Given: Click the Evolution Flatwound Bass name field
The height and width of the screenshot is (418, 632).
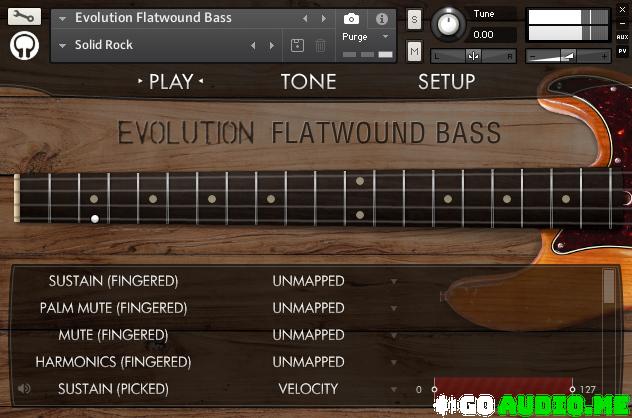Looking at the screenshot, I should [x=154, y=18].
